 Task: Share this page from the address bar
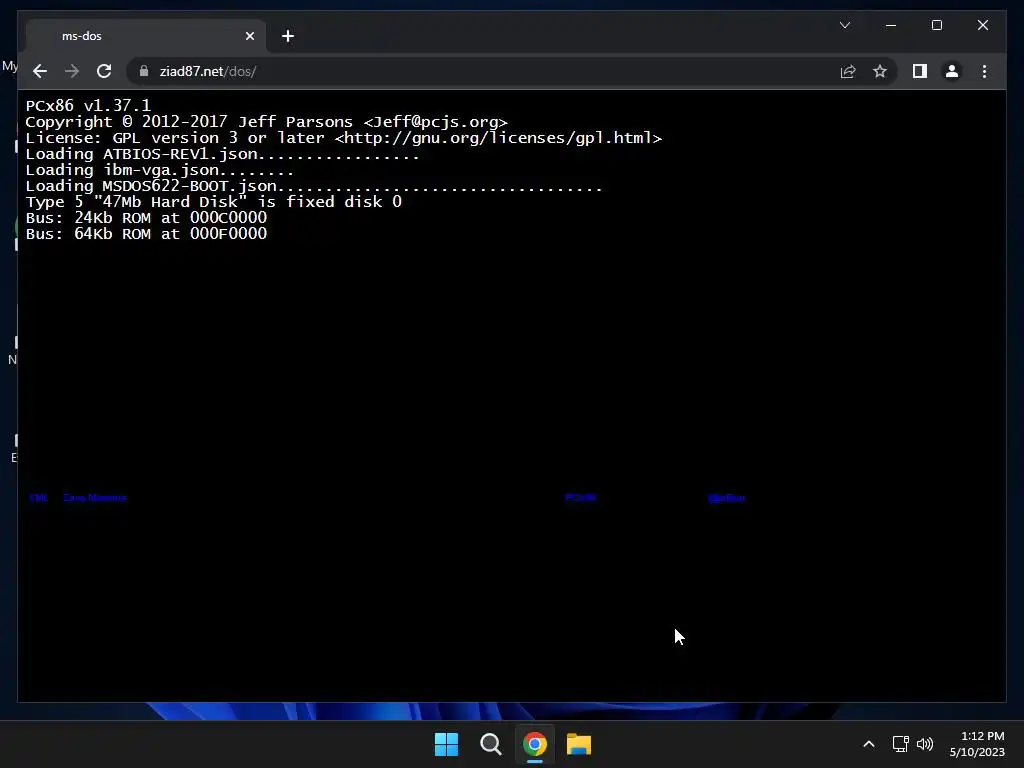(x=848, y=71)
